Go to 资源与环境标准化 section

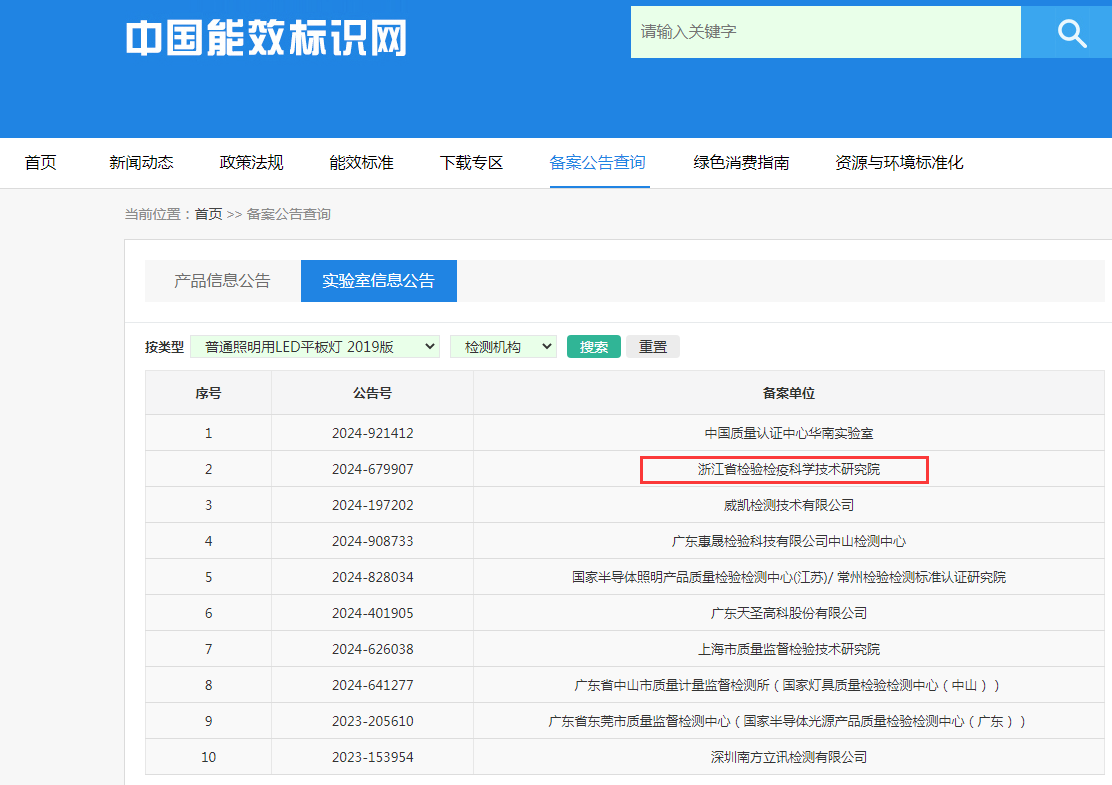coord(899,163)
